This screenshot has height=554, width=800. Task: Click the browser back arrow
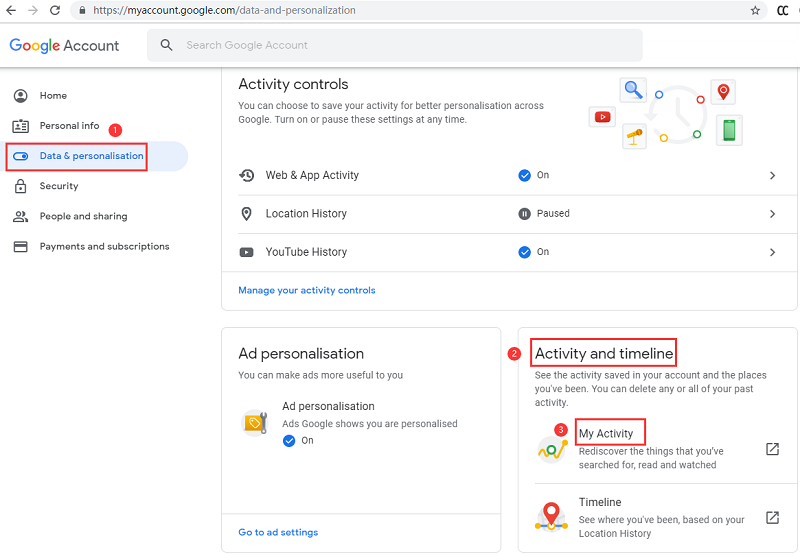[11, 10]
